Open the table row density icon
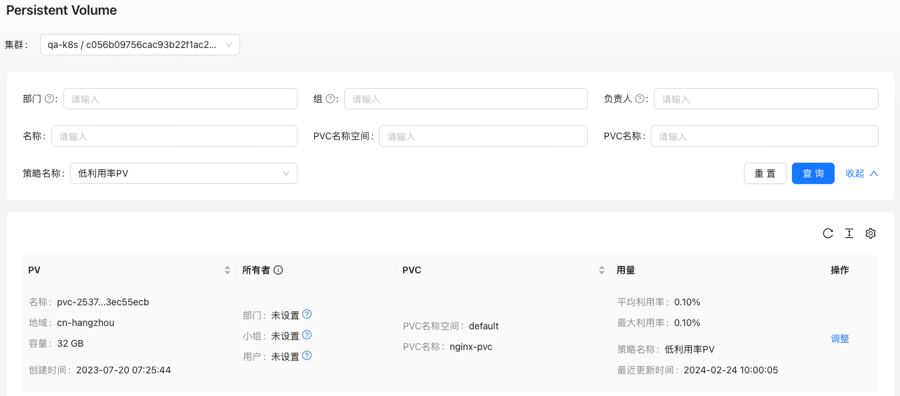Screen dimensions: 900x396 849,233
